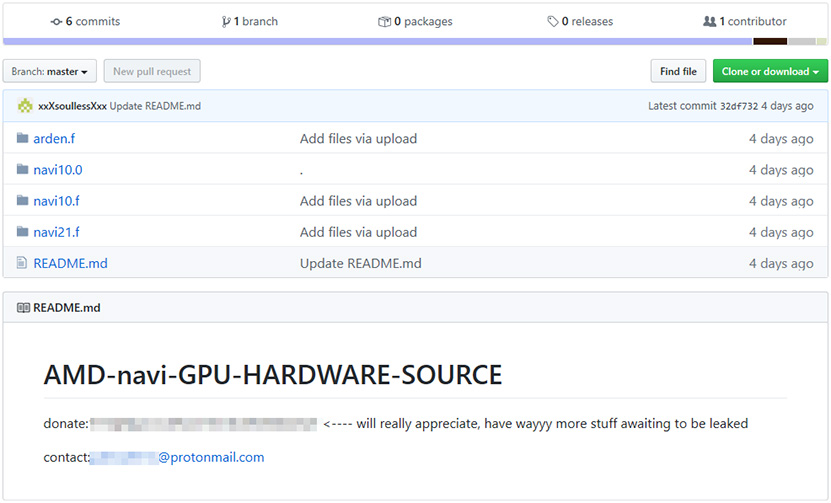831x503 pixels.
Task: Click the arden.f folder icon
Action: [x=22, y=138]
